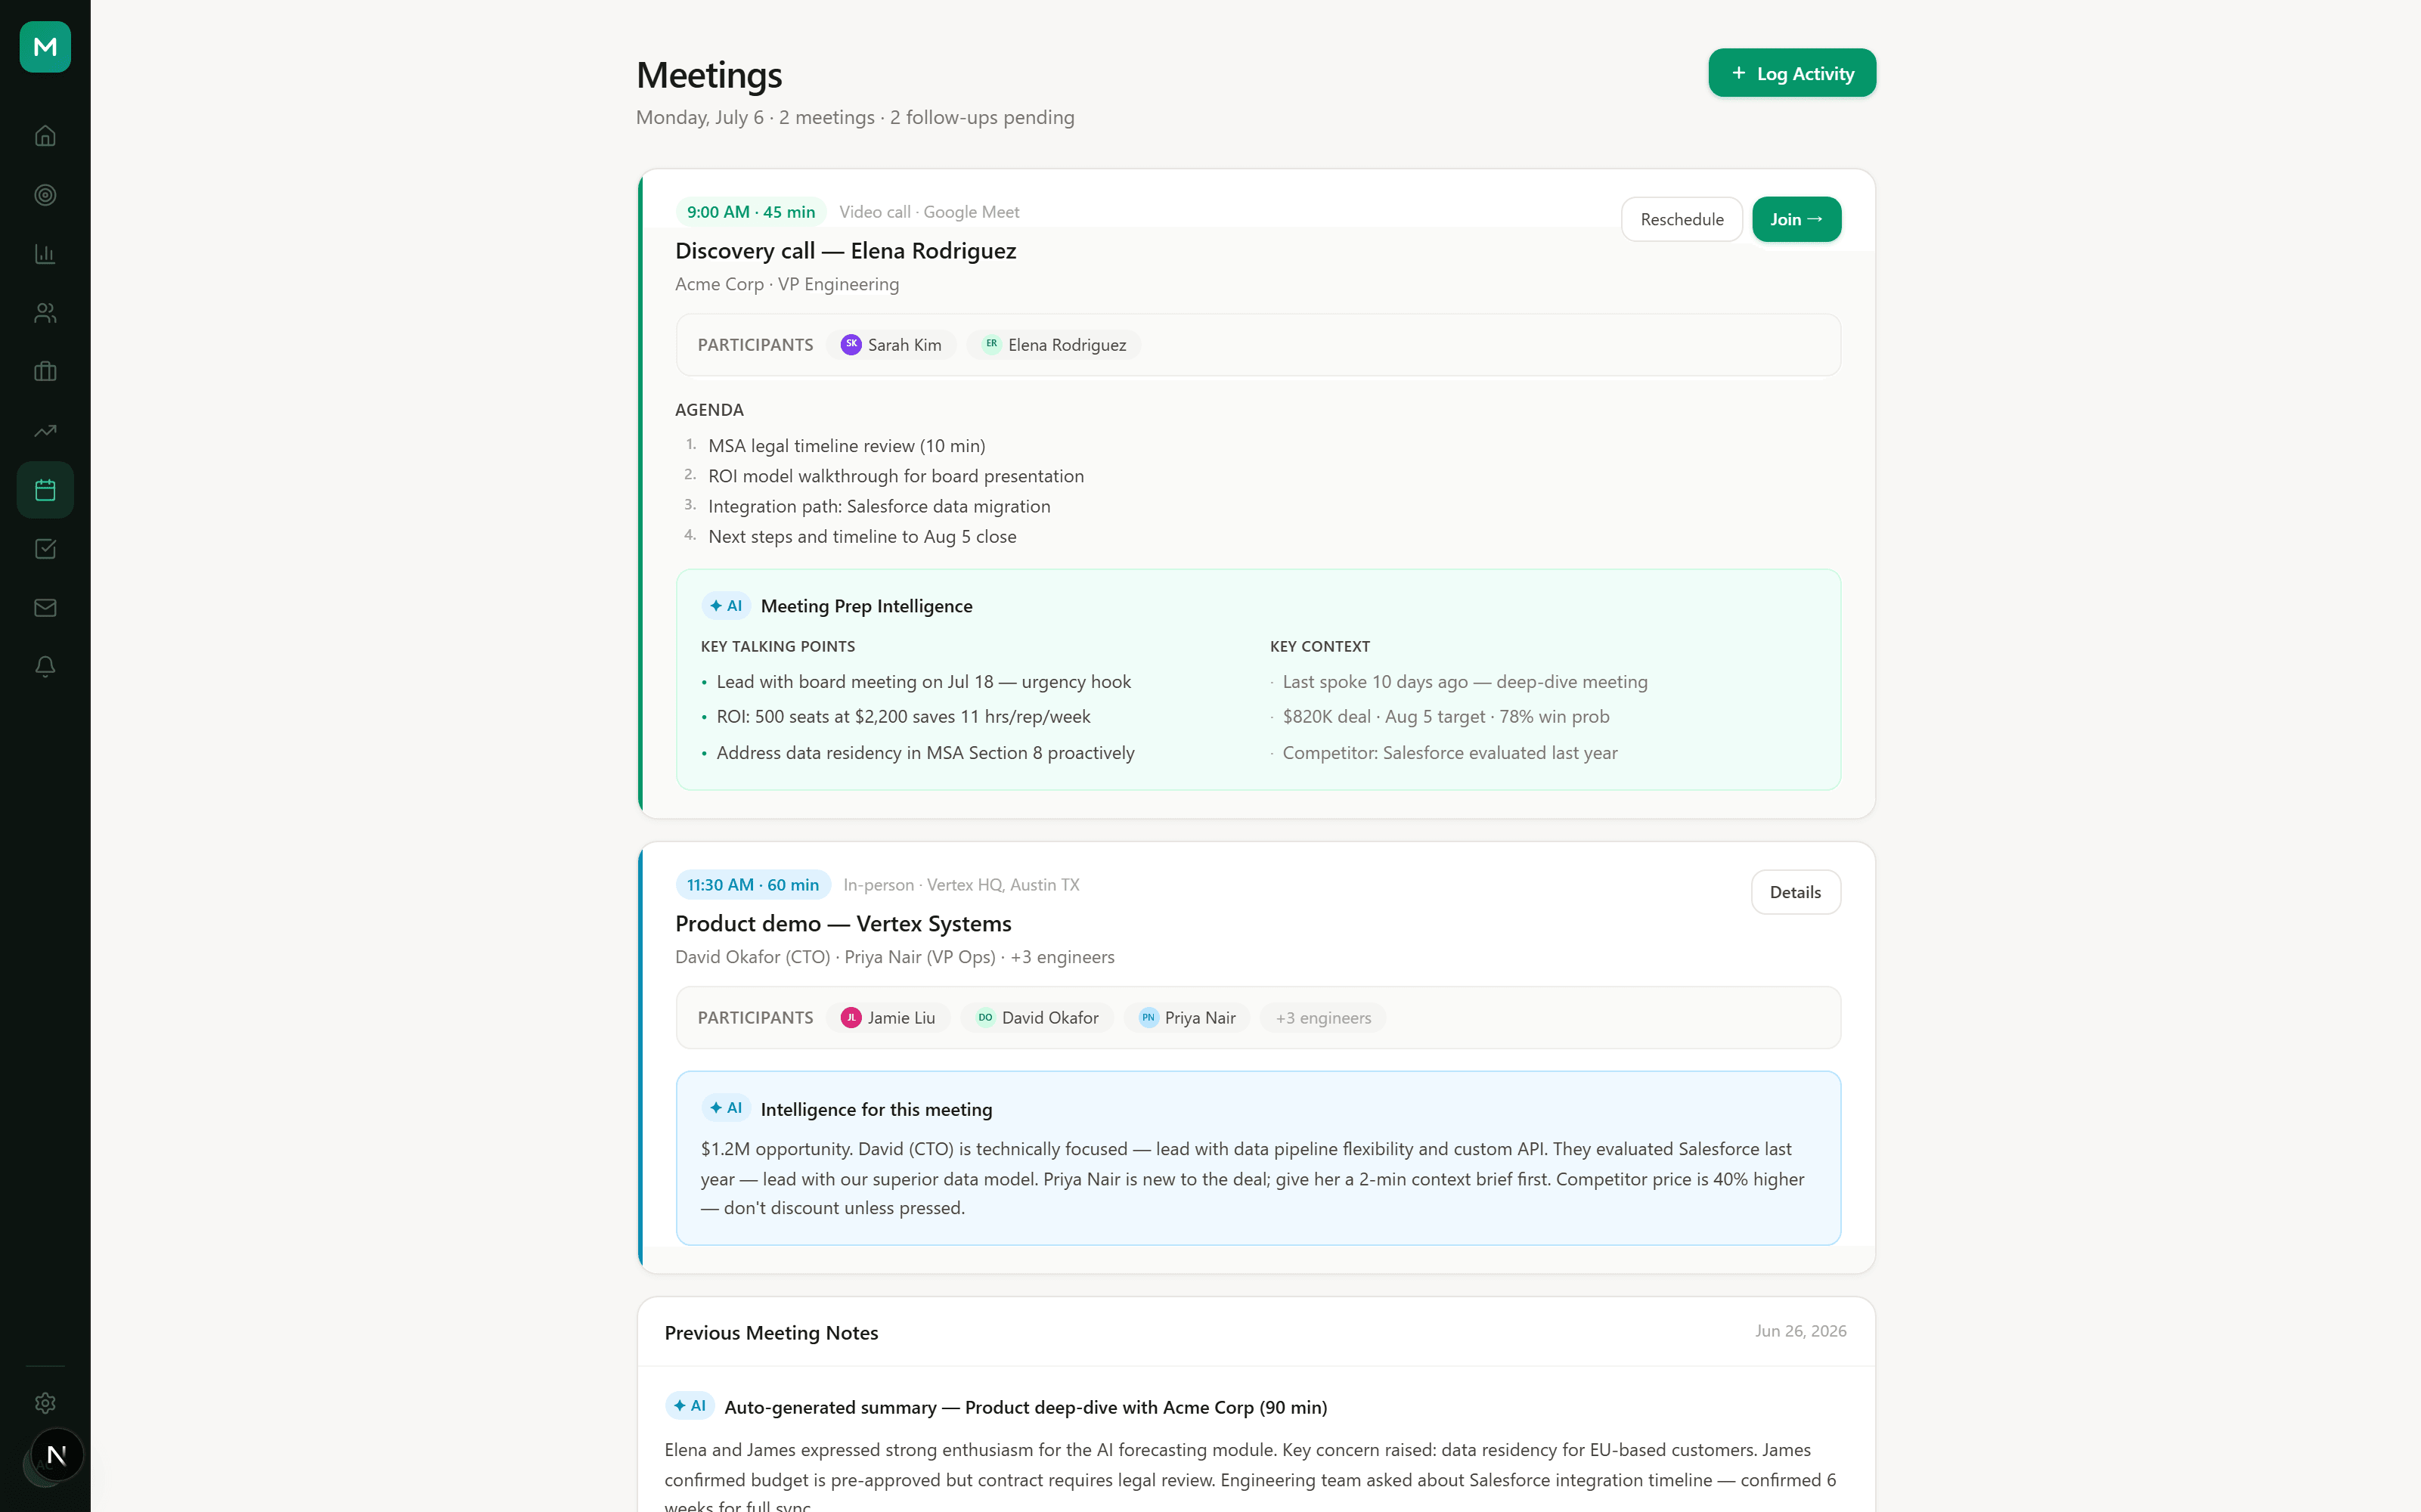Click the DO avatar beside David Okafor
Viewport: 2421px width, 1512px height.
click(985, 1017)
